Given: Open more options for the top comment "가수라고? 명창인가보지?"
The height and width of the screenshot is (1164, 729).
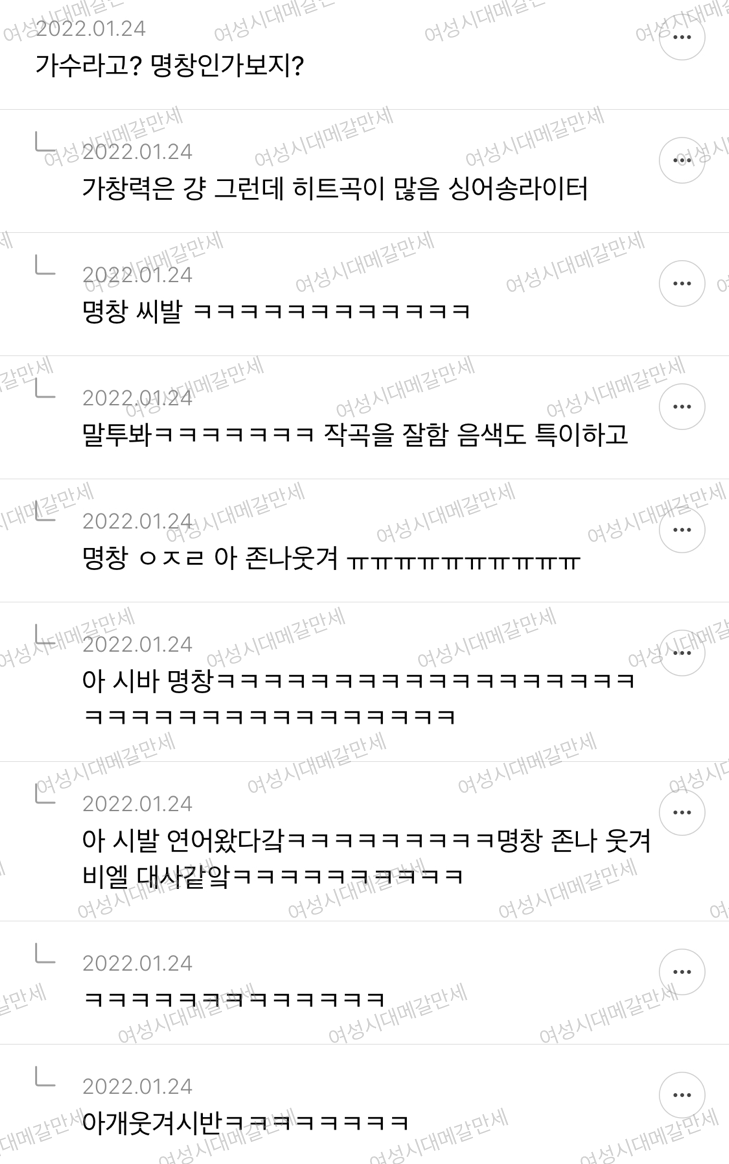Looking at the screenshot, I should (x=681, y=37).
